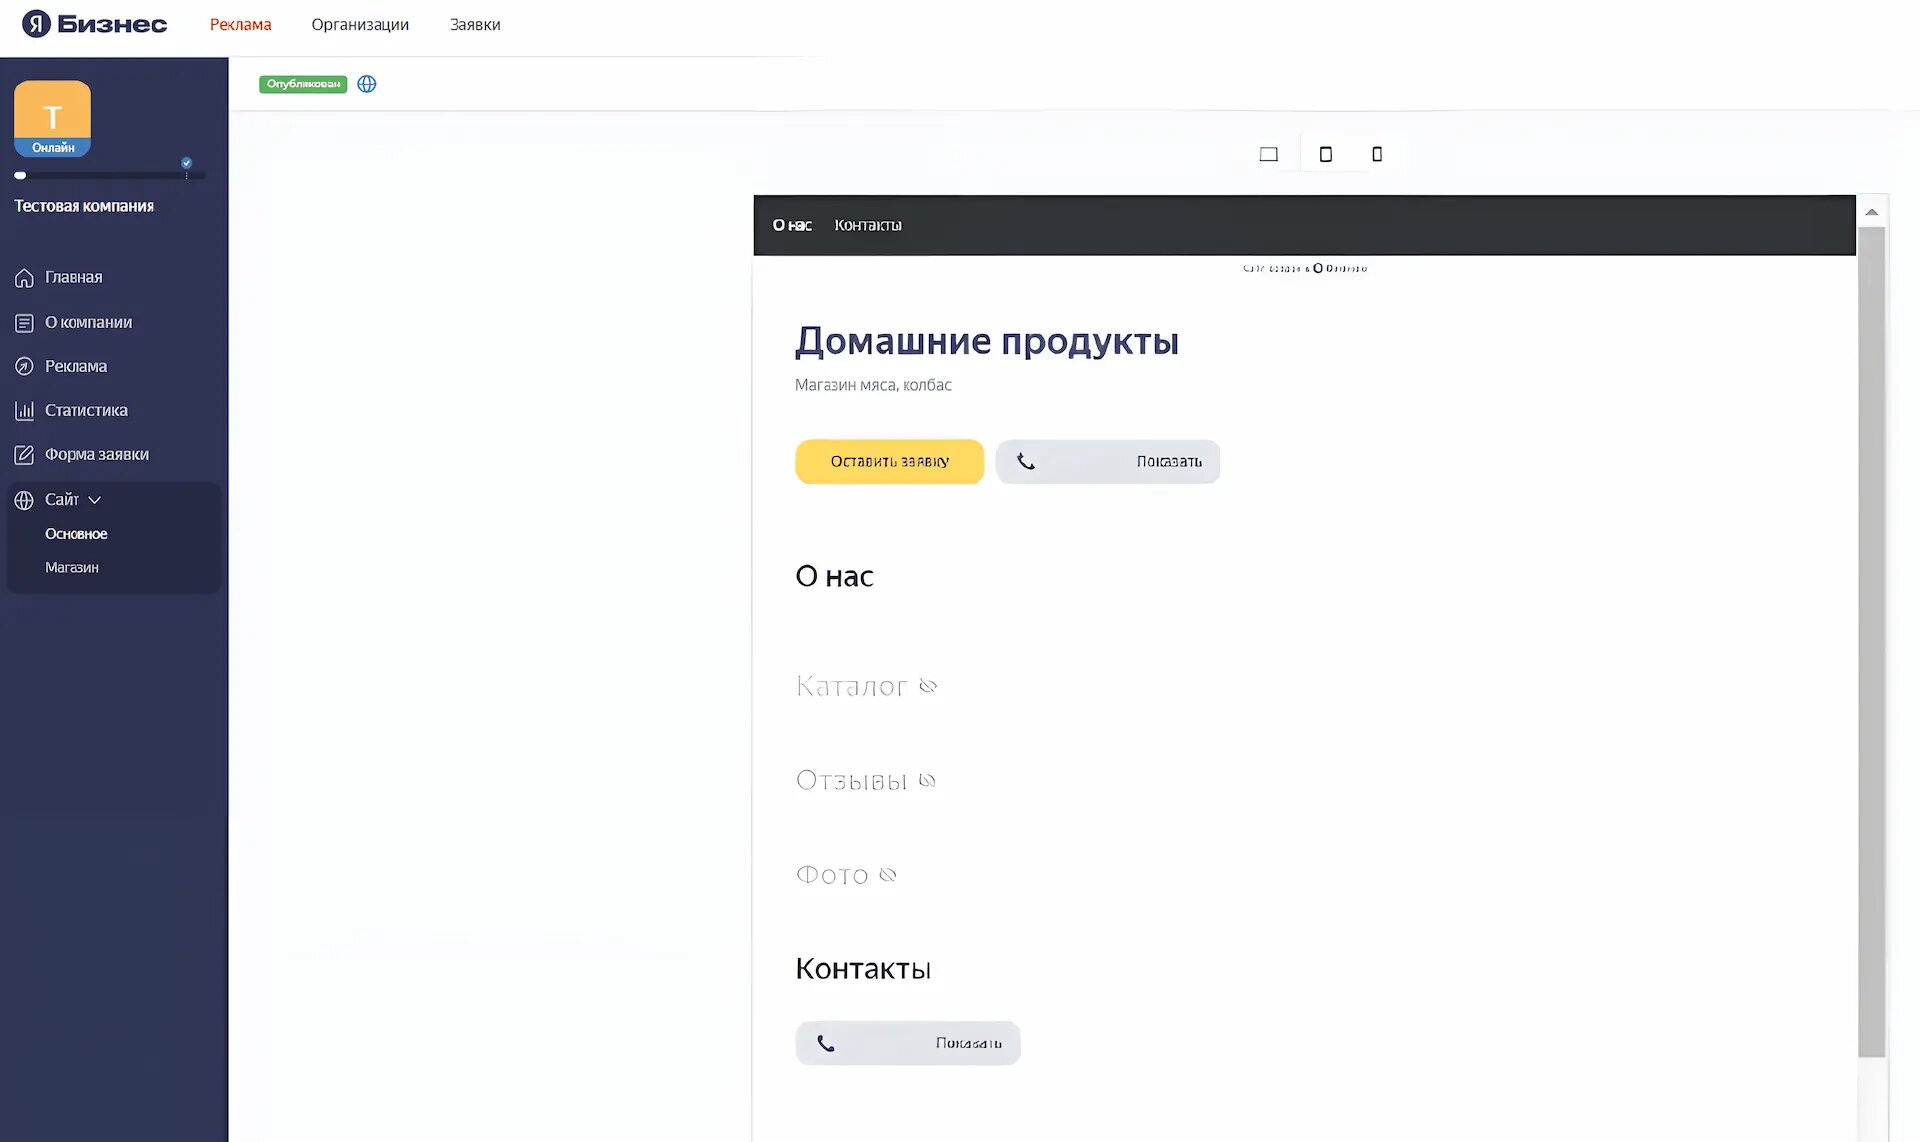This screenshot has width=1920, height=1142.
Task: Click the globe icon next to Опубликован
Action: click(x=367, y=84)
